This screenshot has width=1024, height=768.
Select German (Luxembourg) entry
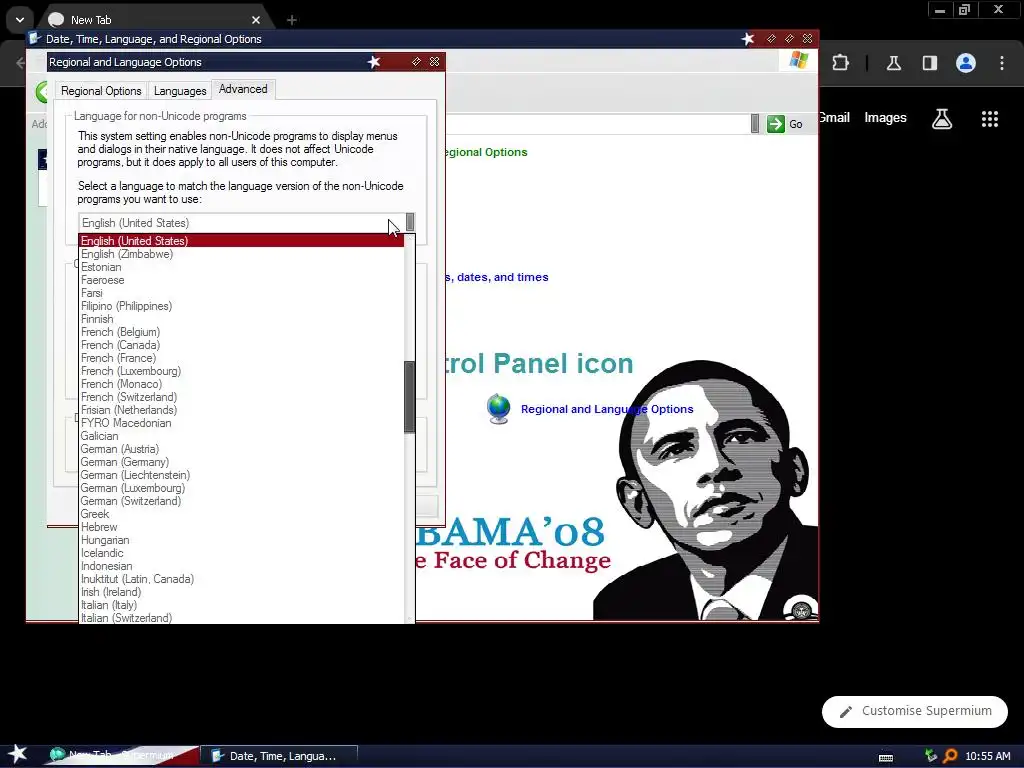tap(241, 488)
